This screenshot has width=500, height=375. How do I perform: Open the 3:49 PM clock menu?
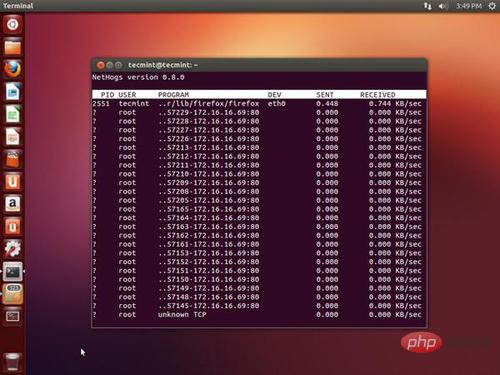pos(469,6)
